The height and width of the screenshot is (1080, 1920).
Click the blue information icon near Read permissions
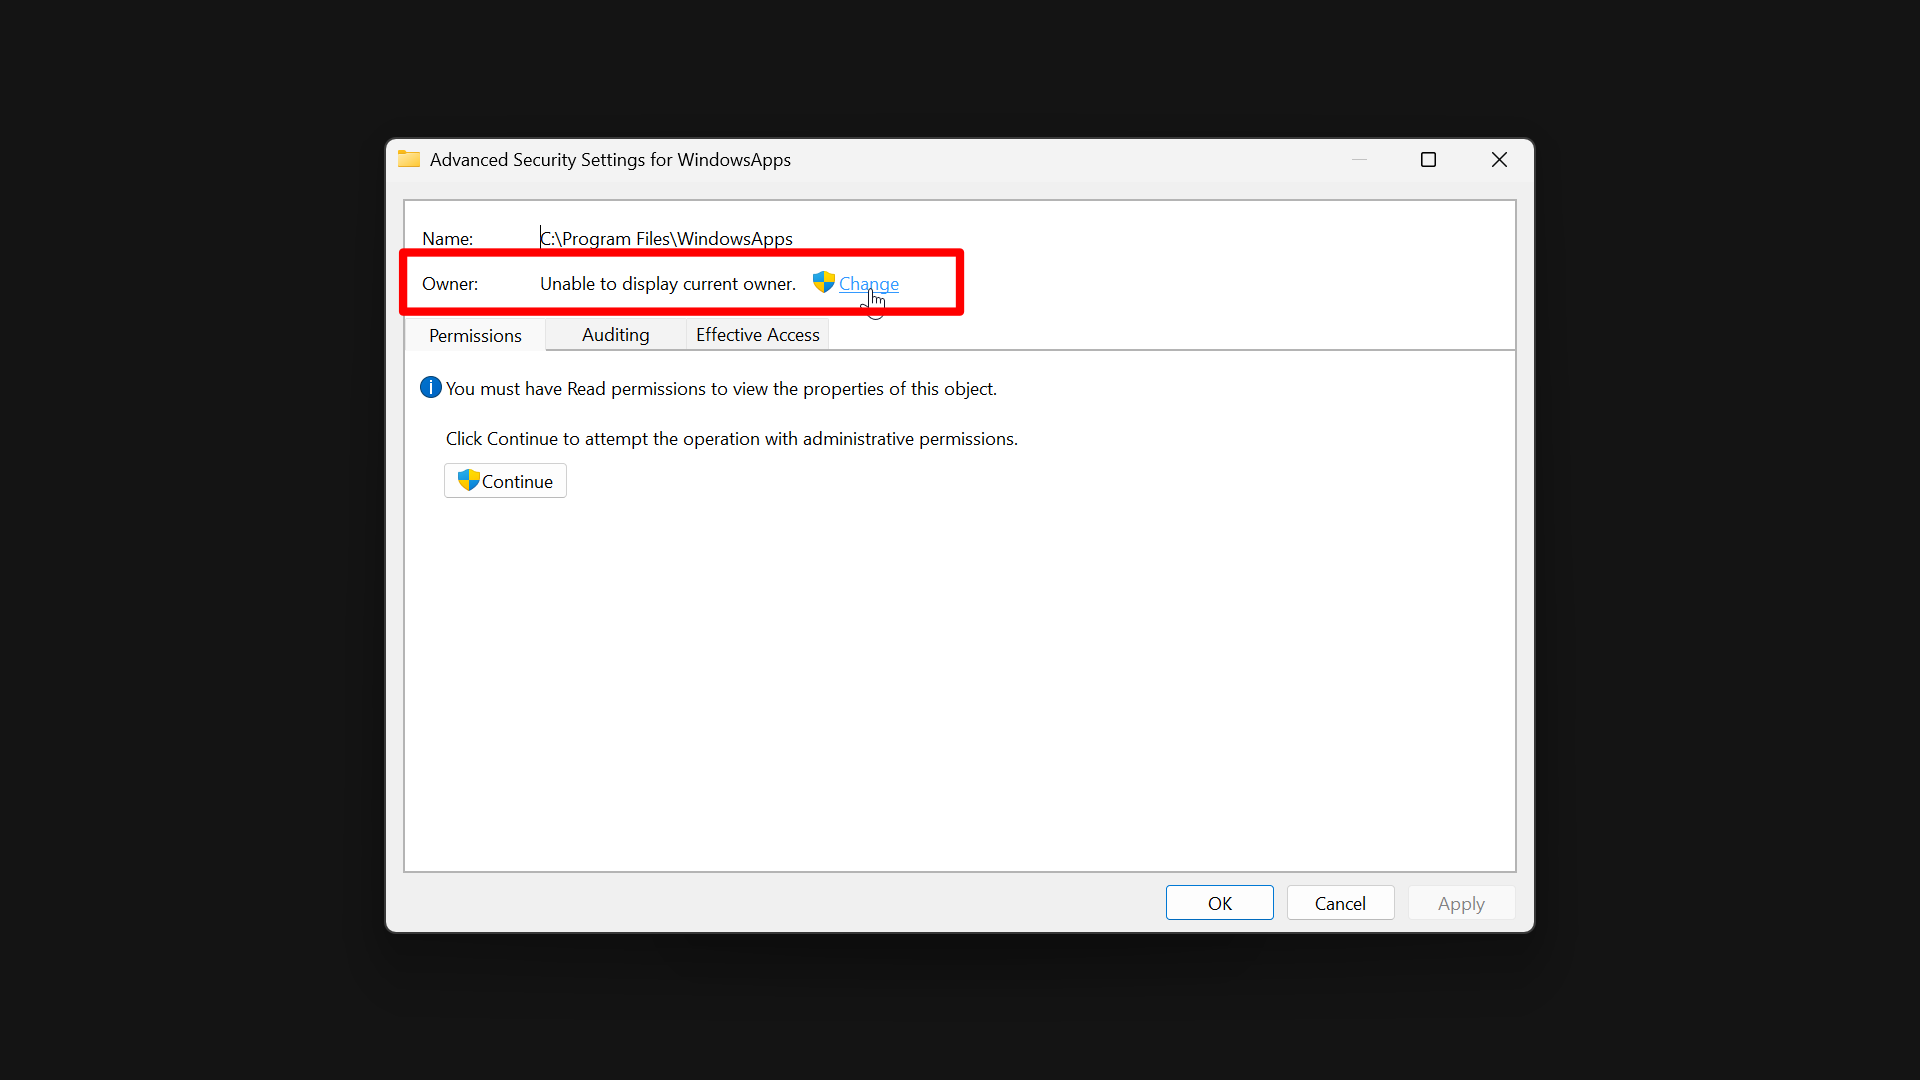[430, 387]
